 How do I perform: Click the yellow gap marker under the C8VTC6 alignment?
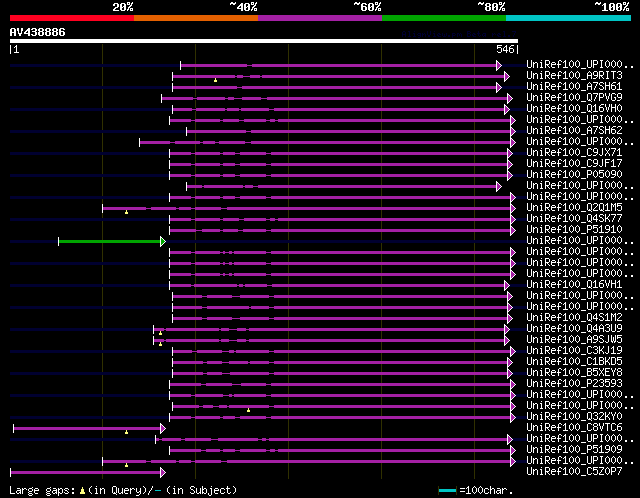[127, 432]
